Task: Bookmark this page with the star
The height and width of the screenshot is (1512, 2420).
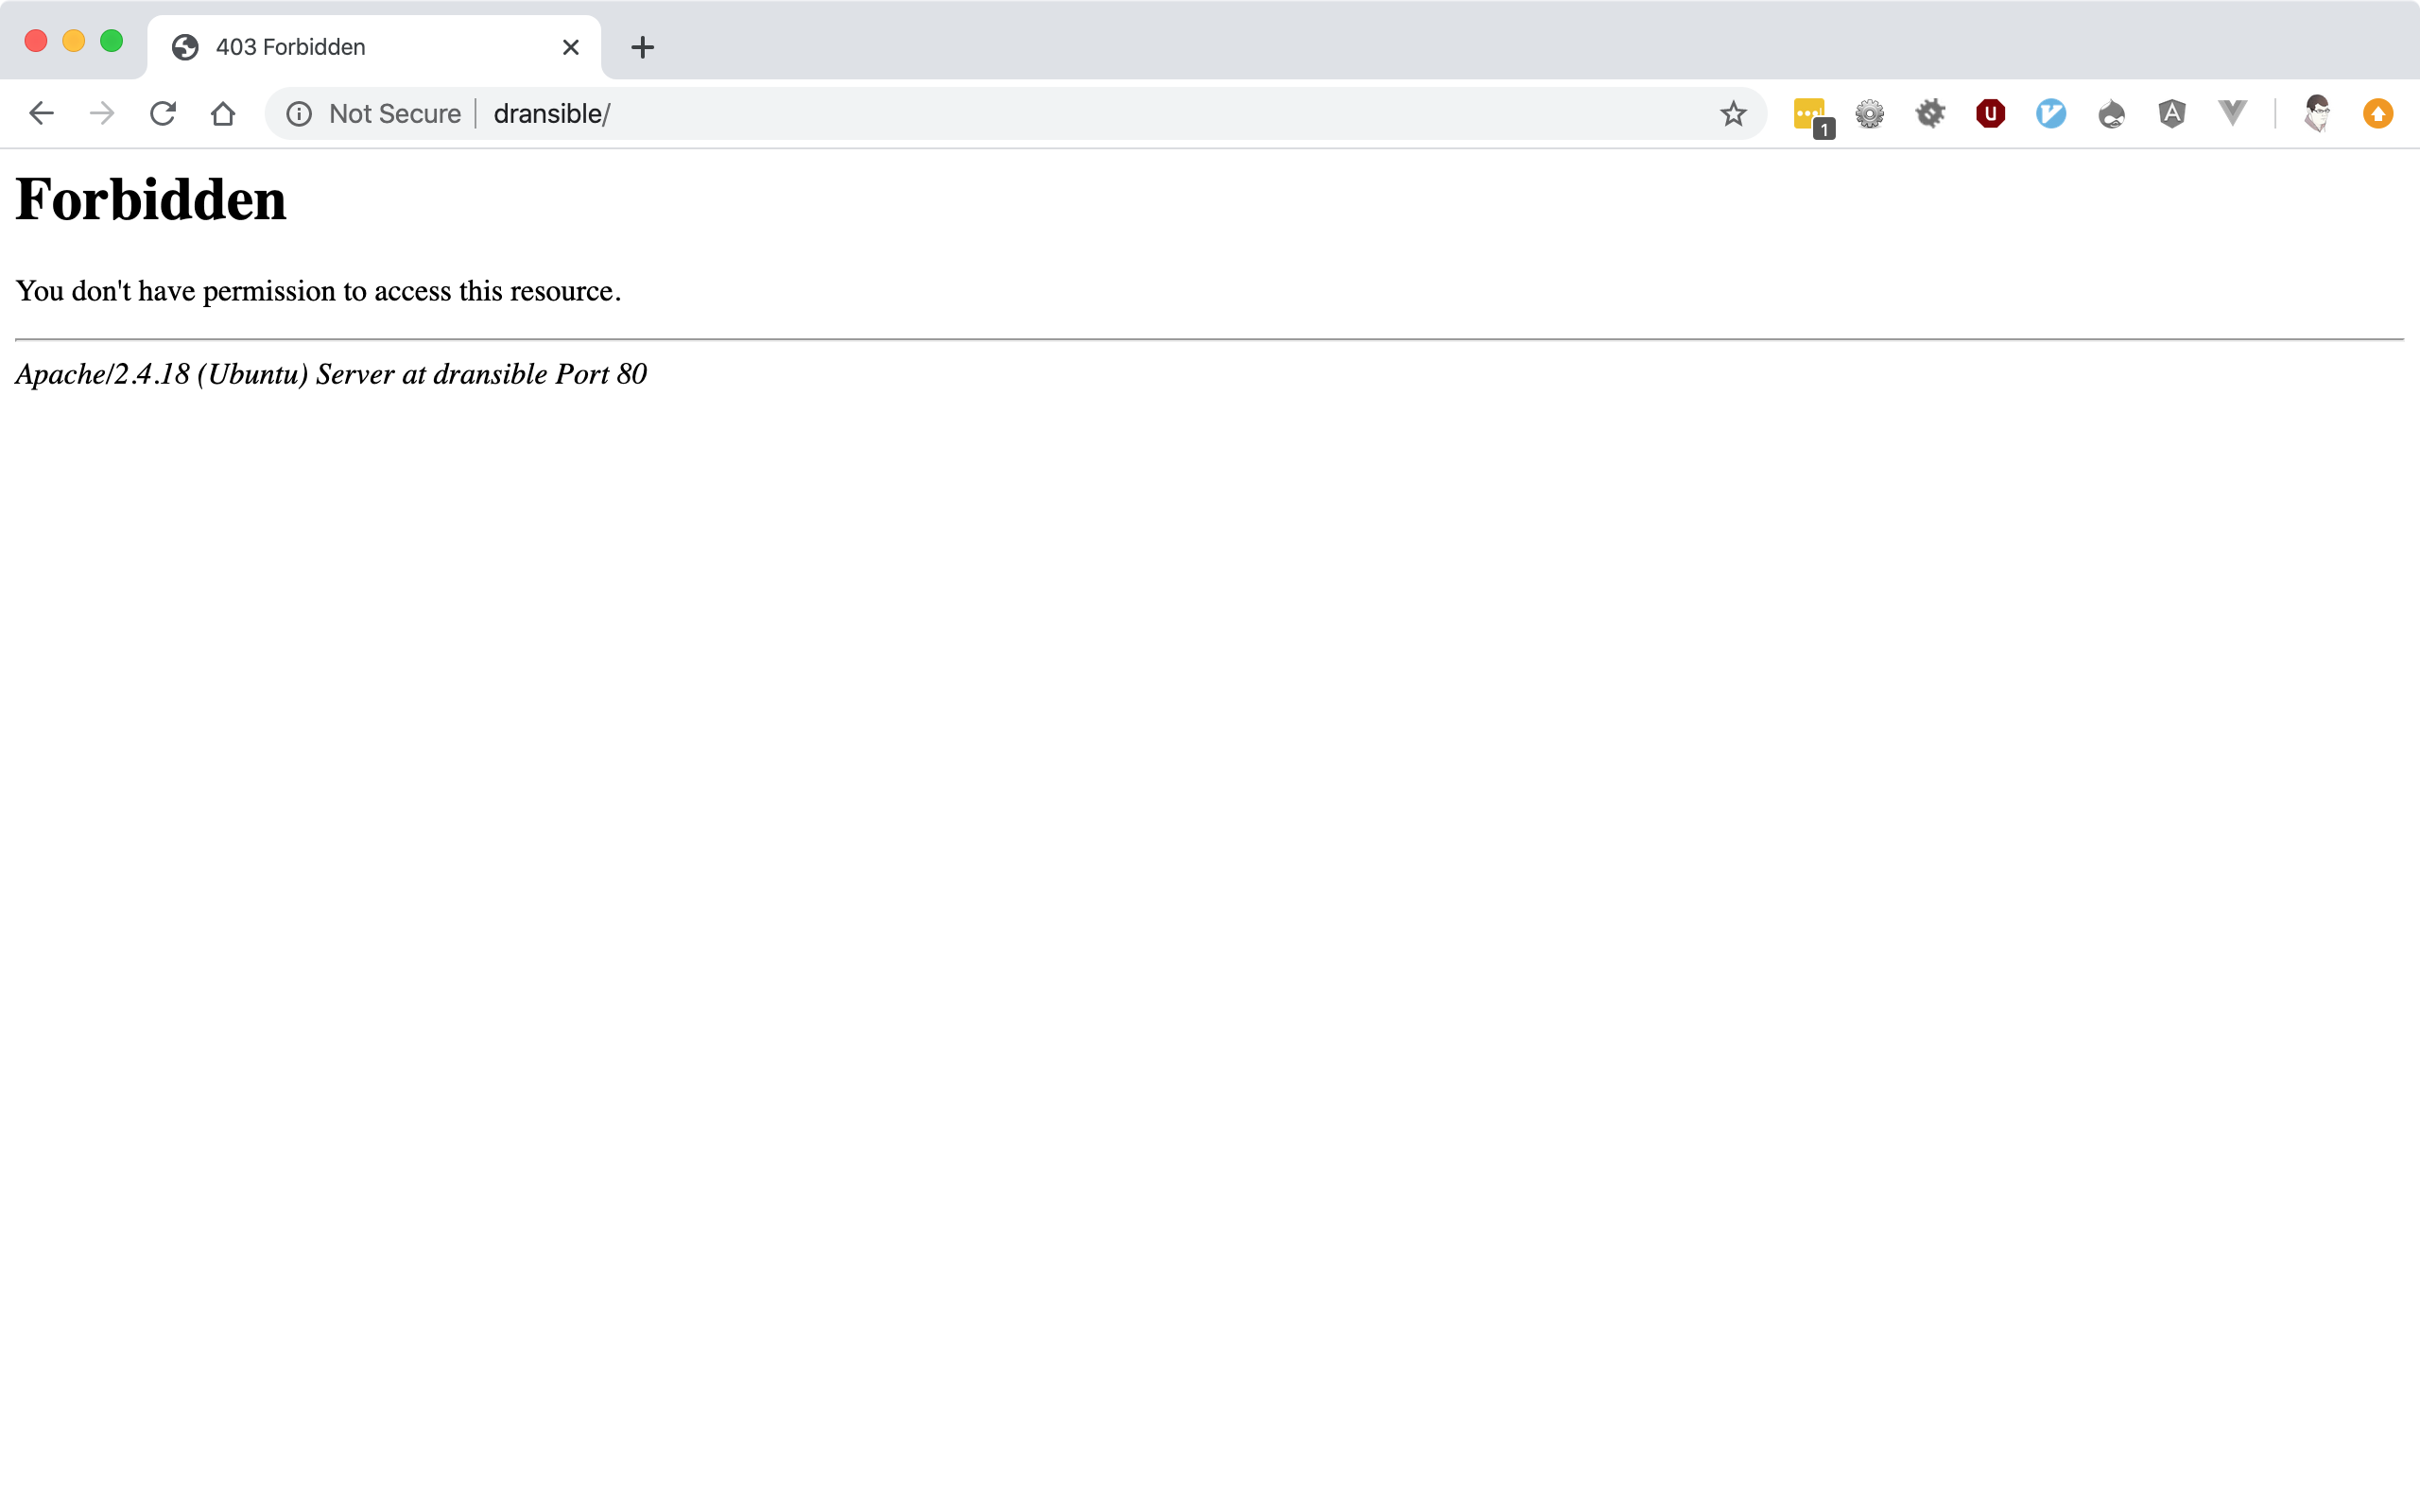Action: tap(1732, 113)
